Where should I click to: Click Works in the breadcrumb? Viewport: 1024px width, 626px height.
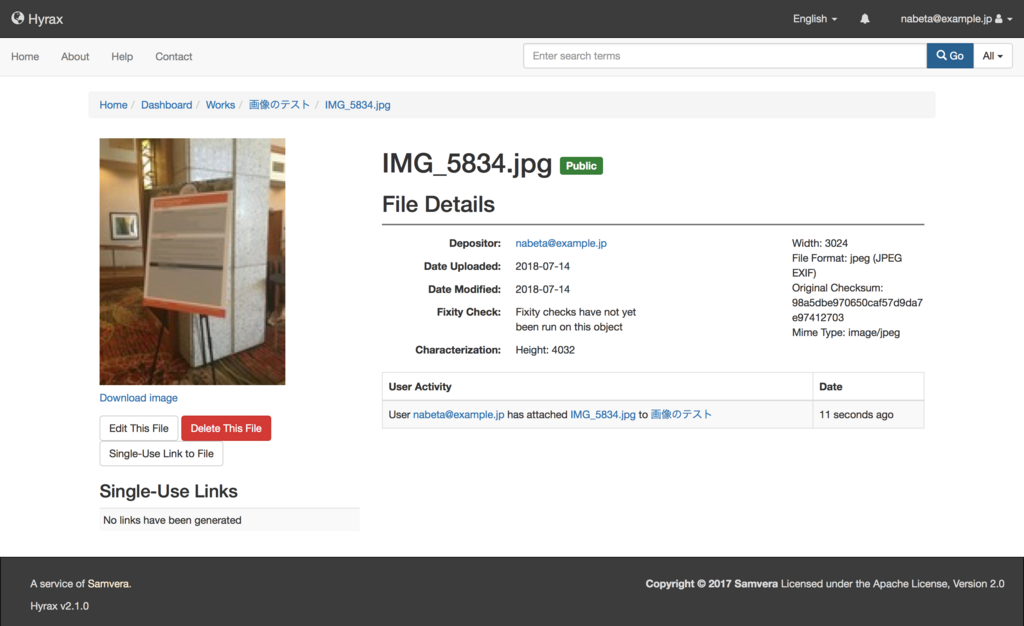pos(220,105)
